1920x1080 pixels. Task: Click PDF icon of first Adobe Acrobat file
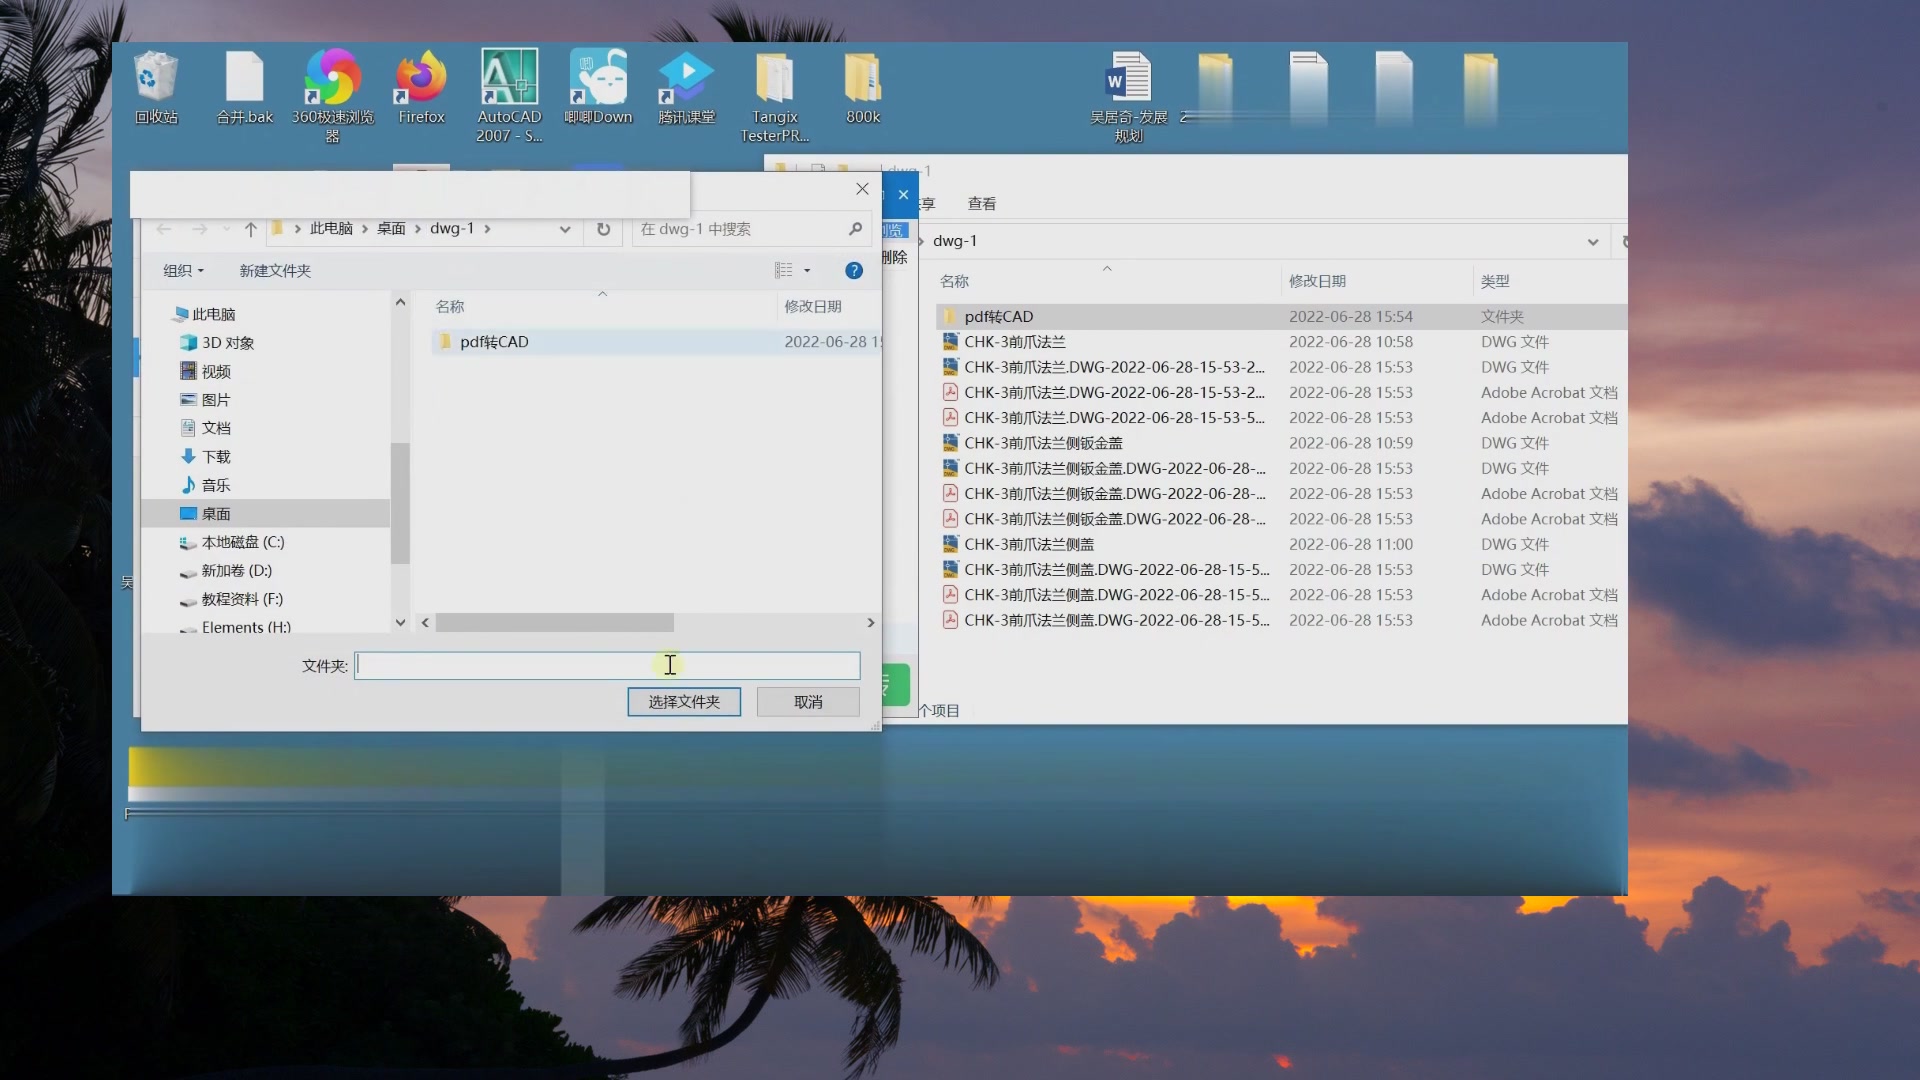[x=950, y=393]
